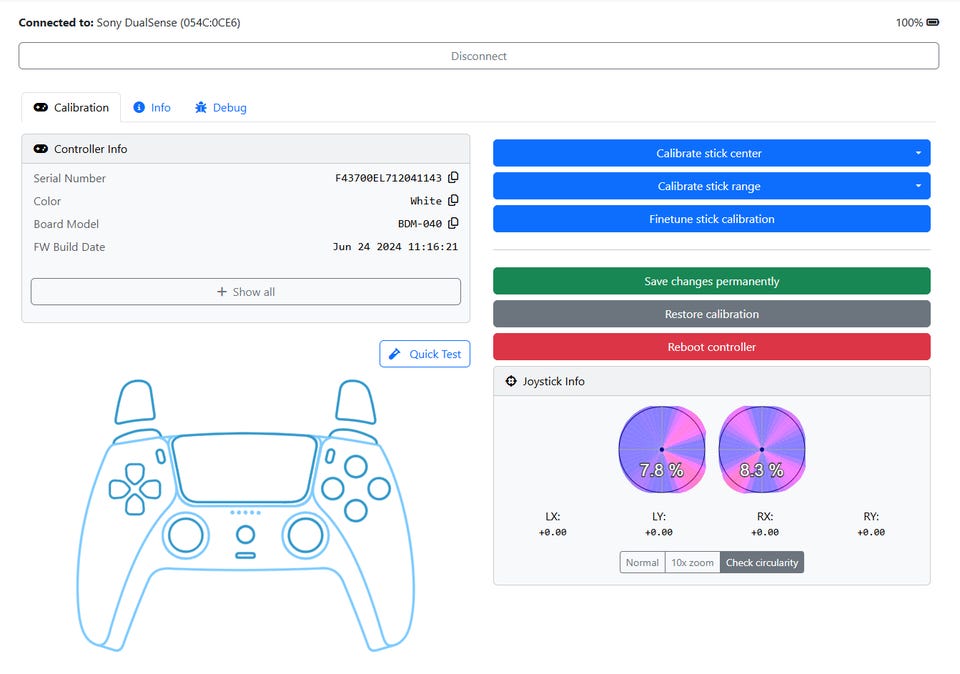
Task: Click the Options button on controller diagram
Action: click(329, 456)
